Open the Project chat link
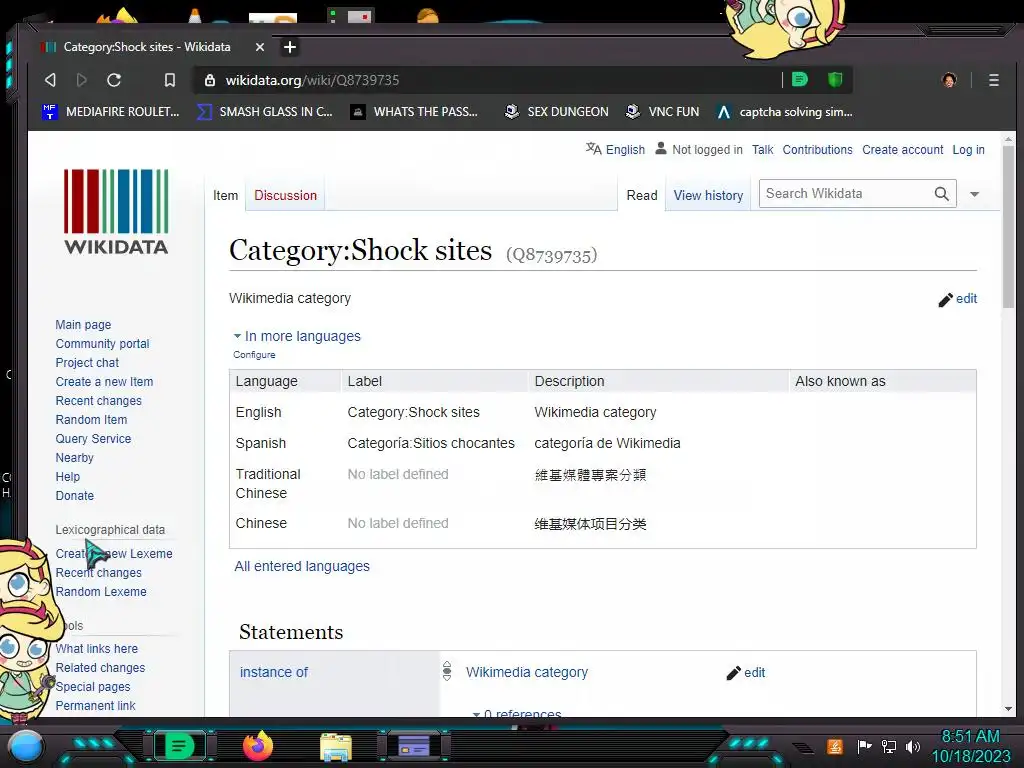 87,362
